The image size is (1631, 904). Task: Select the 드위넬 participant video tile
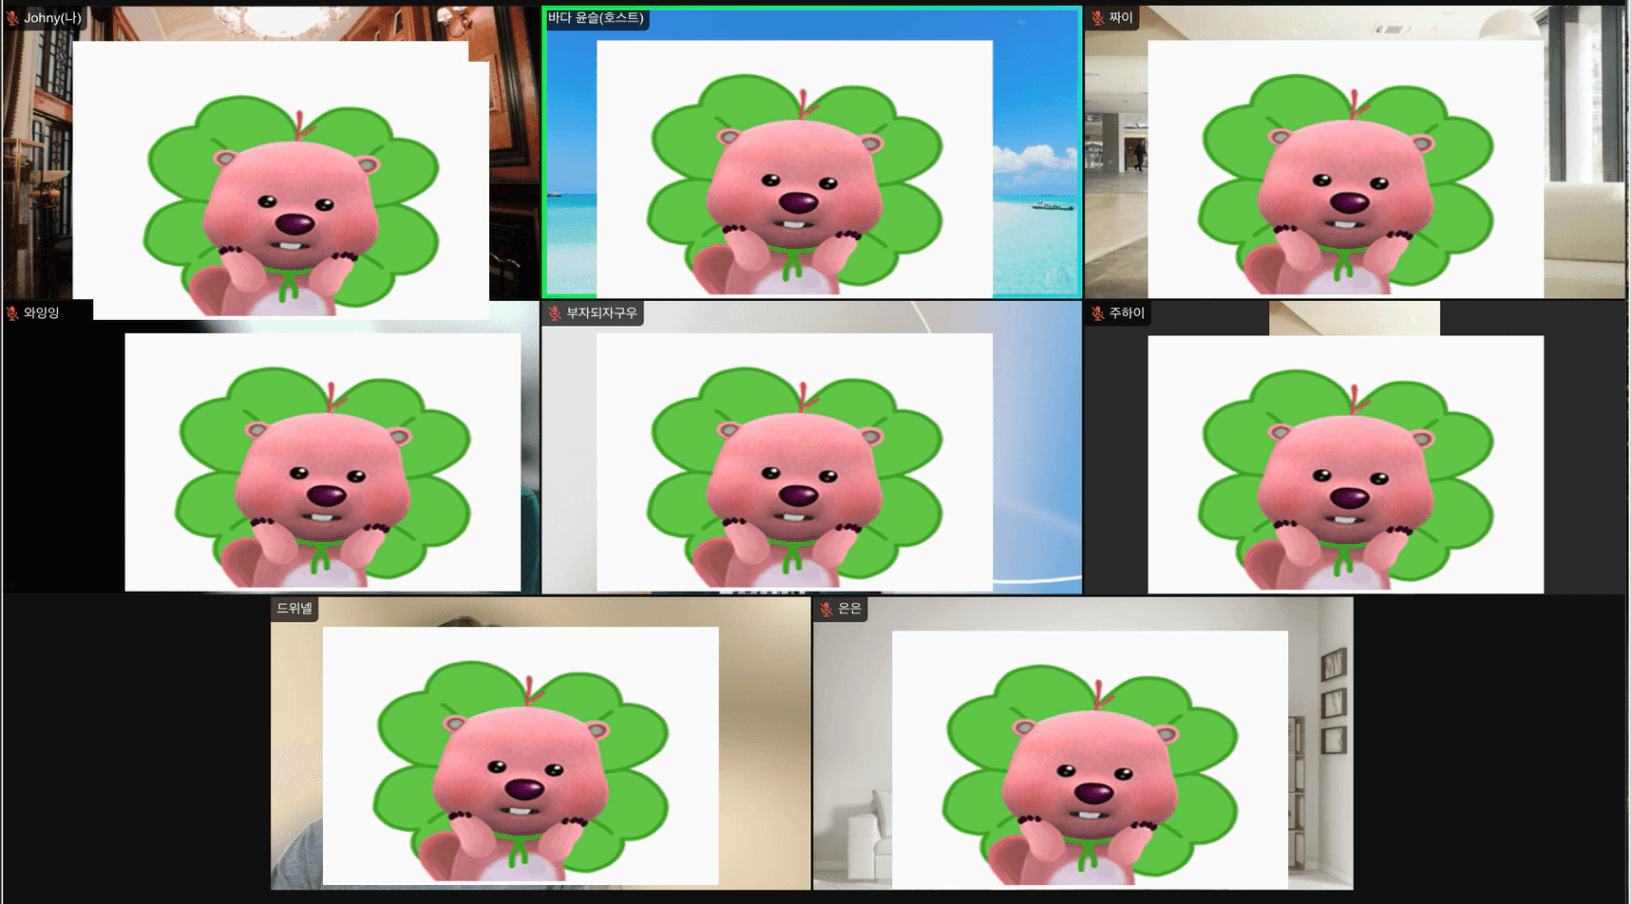click(540, 743)
